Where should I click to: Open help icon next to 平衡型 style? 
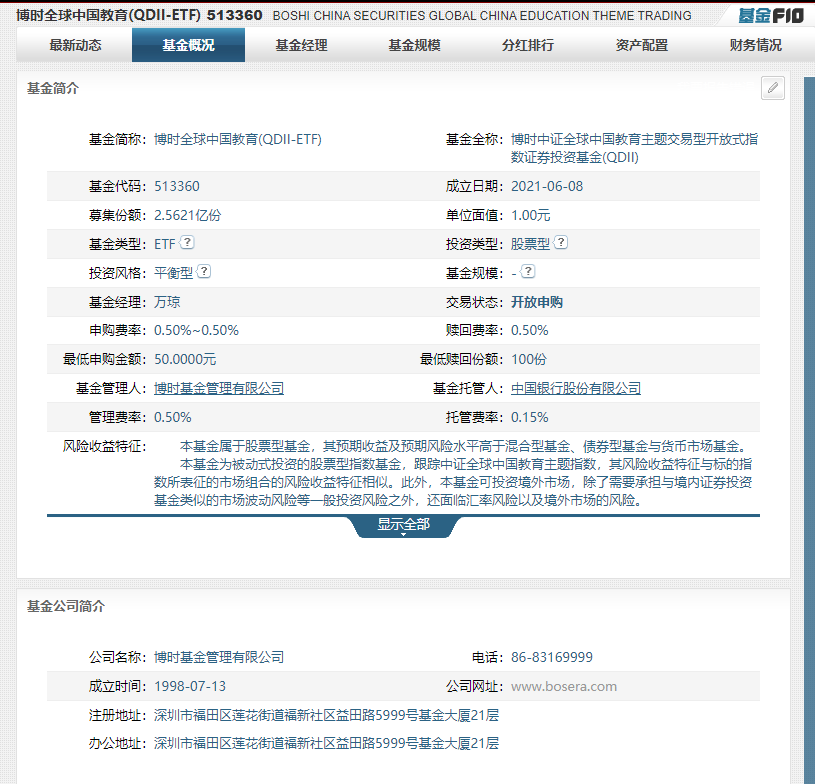pos(204,271)
